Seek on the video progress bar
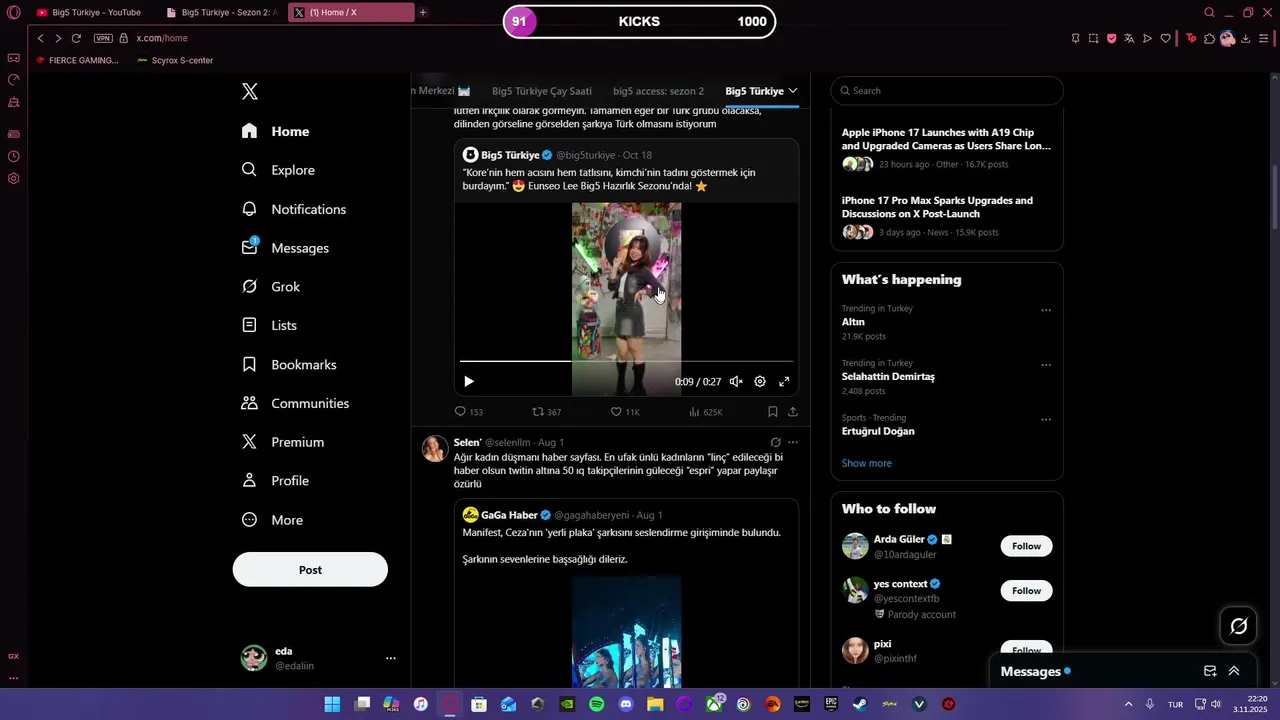Viewport: 1280px width, 720px height. click(626, 361)
